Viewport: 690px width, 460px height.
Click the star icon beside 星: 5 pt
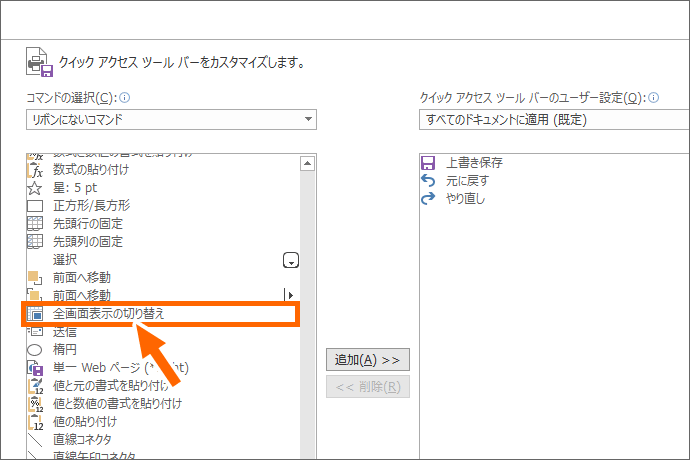point(35,188)
